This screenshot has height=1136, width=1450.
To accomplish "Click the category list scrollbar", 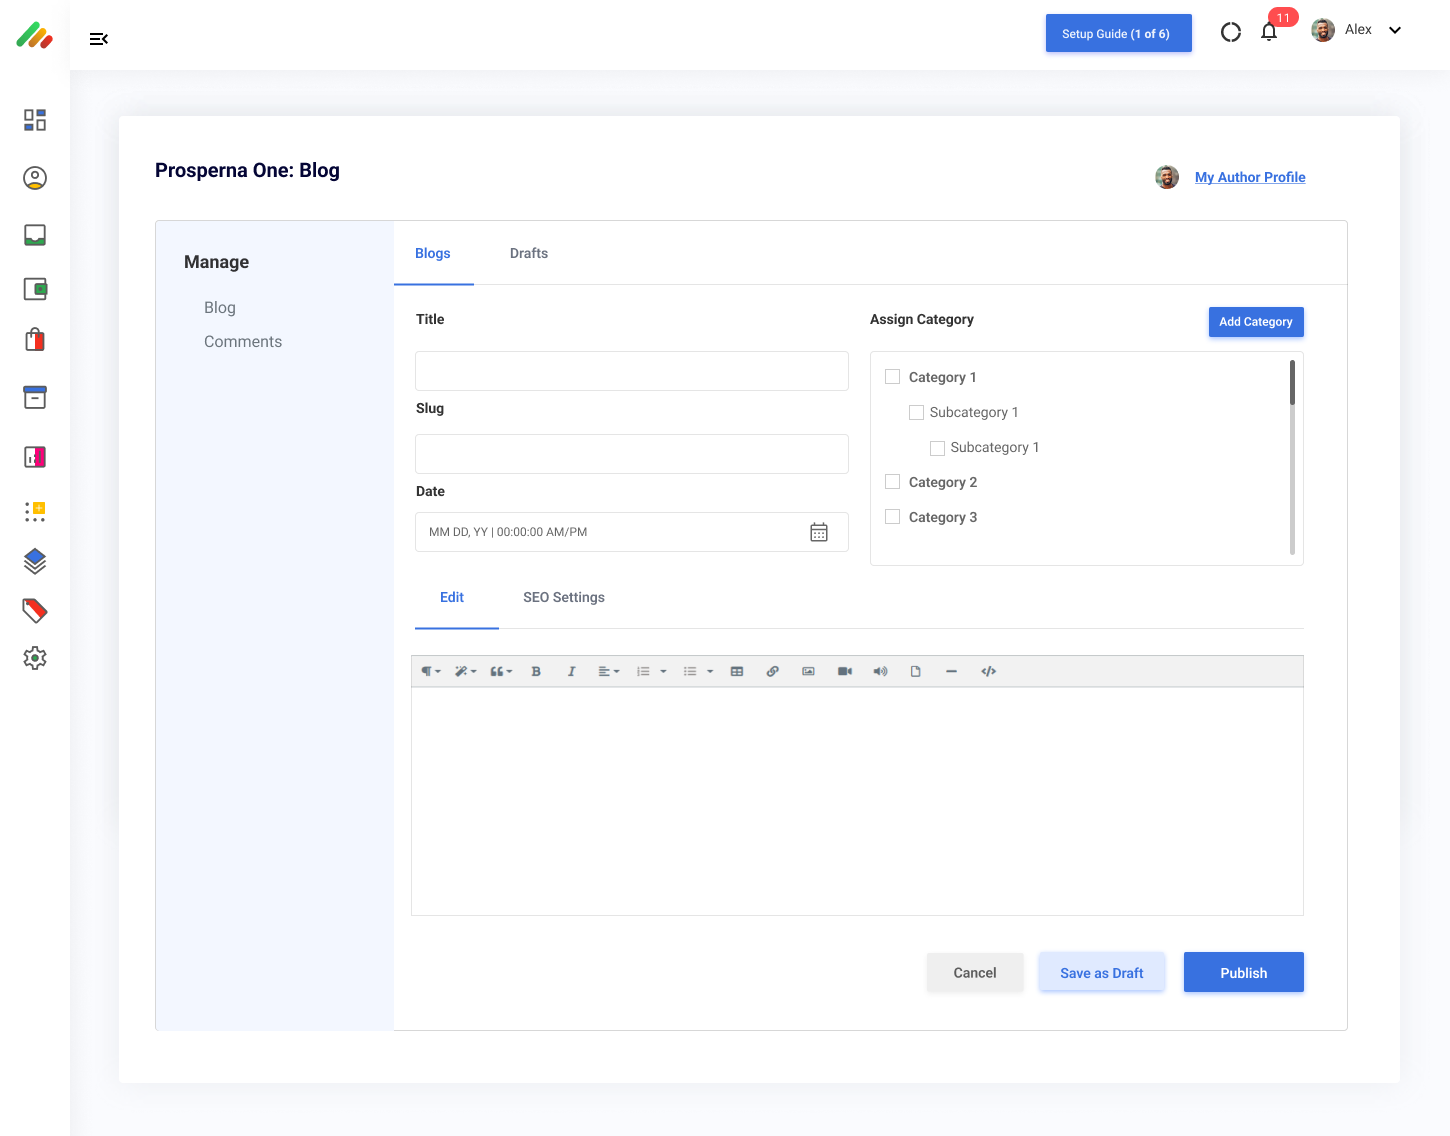I will (1292, 383).
